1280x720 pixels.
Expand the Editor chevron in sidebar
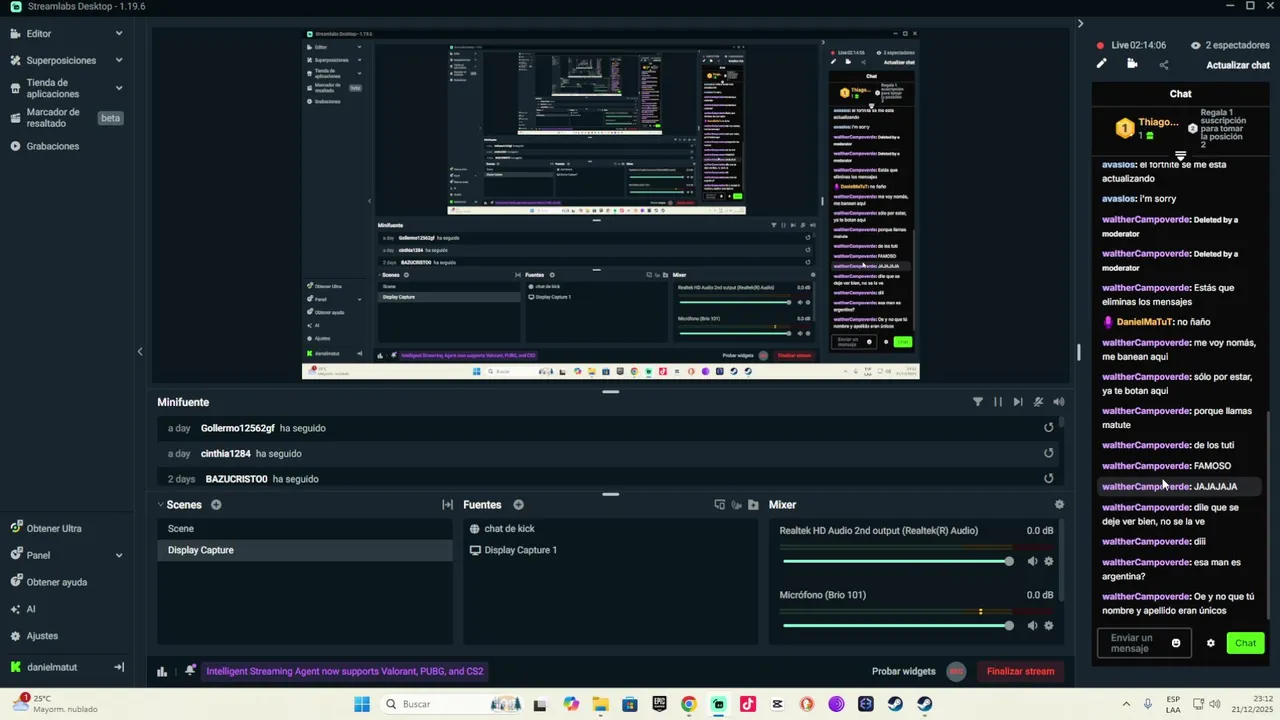coord(119,33)
